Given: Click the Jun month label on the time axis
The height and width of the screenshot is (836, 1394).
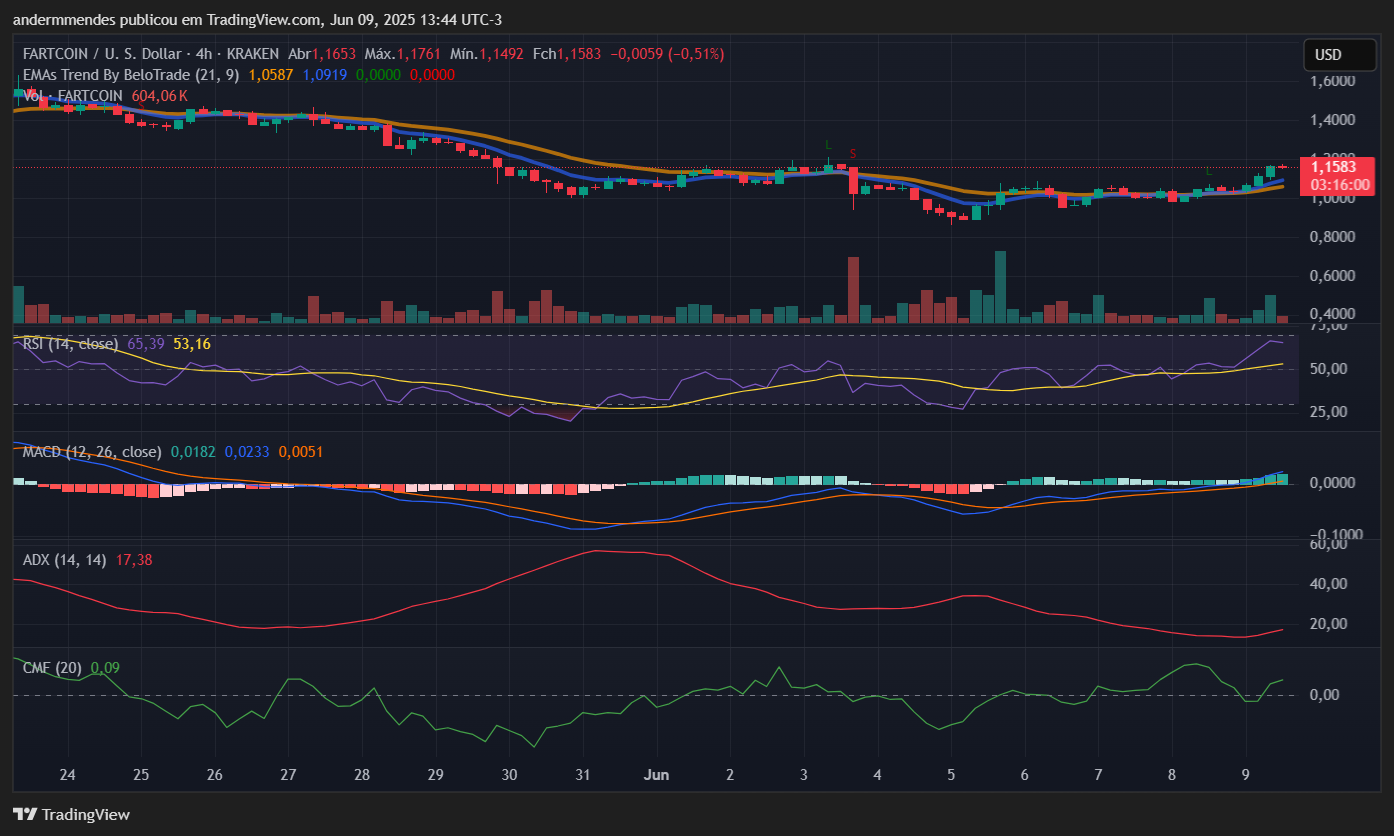Looking at the screenshot, I should pyautogui.click(x=657, y=775).
